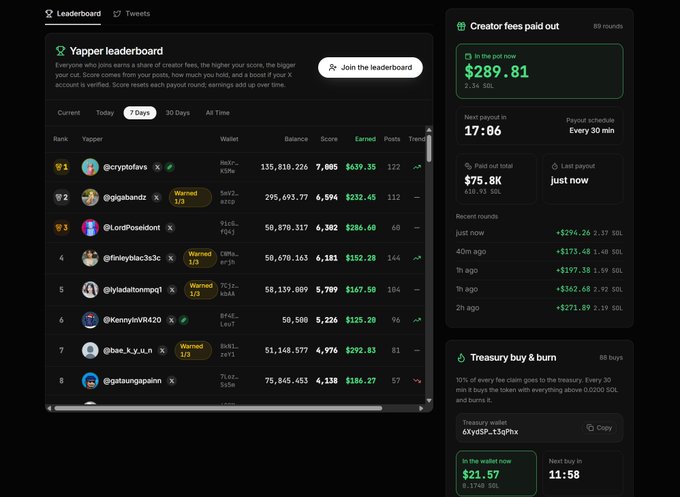Click the rank 3 trophy badge
The image size is (680, 497).
point(62,228)
